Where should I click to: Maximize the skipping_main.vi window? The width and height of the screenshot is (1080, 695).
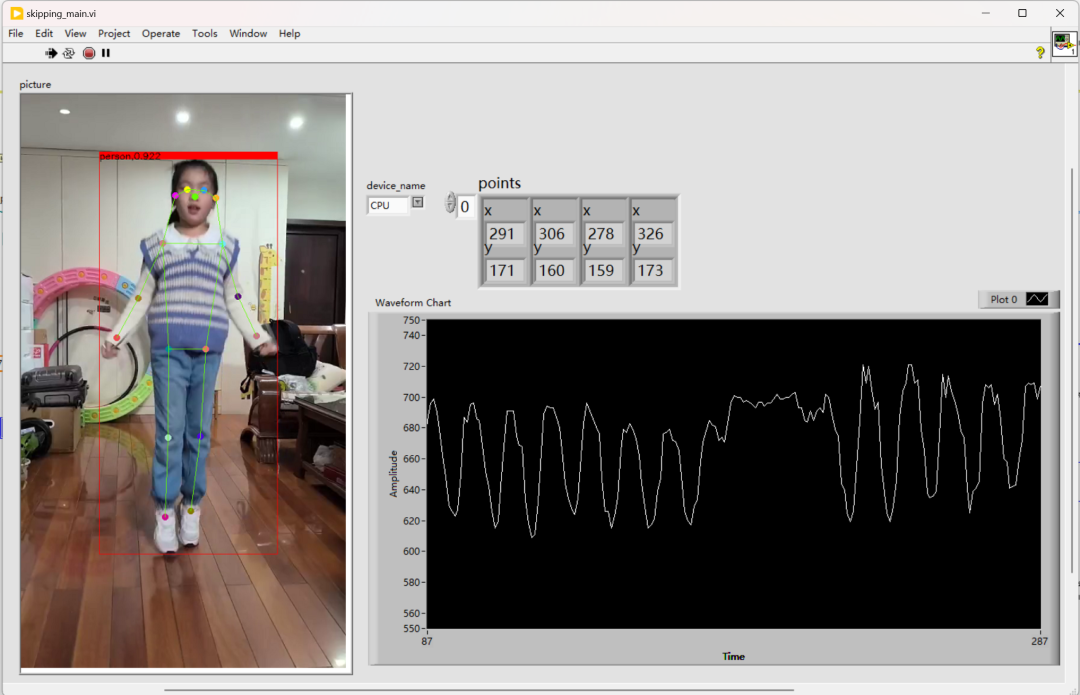(x=1022, y=13)
